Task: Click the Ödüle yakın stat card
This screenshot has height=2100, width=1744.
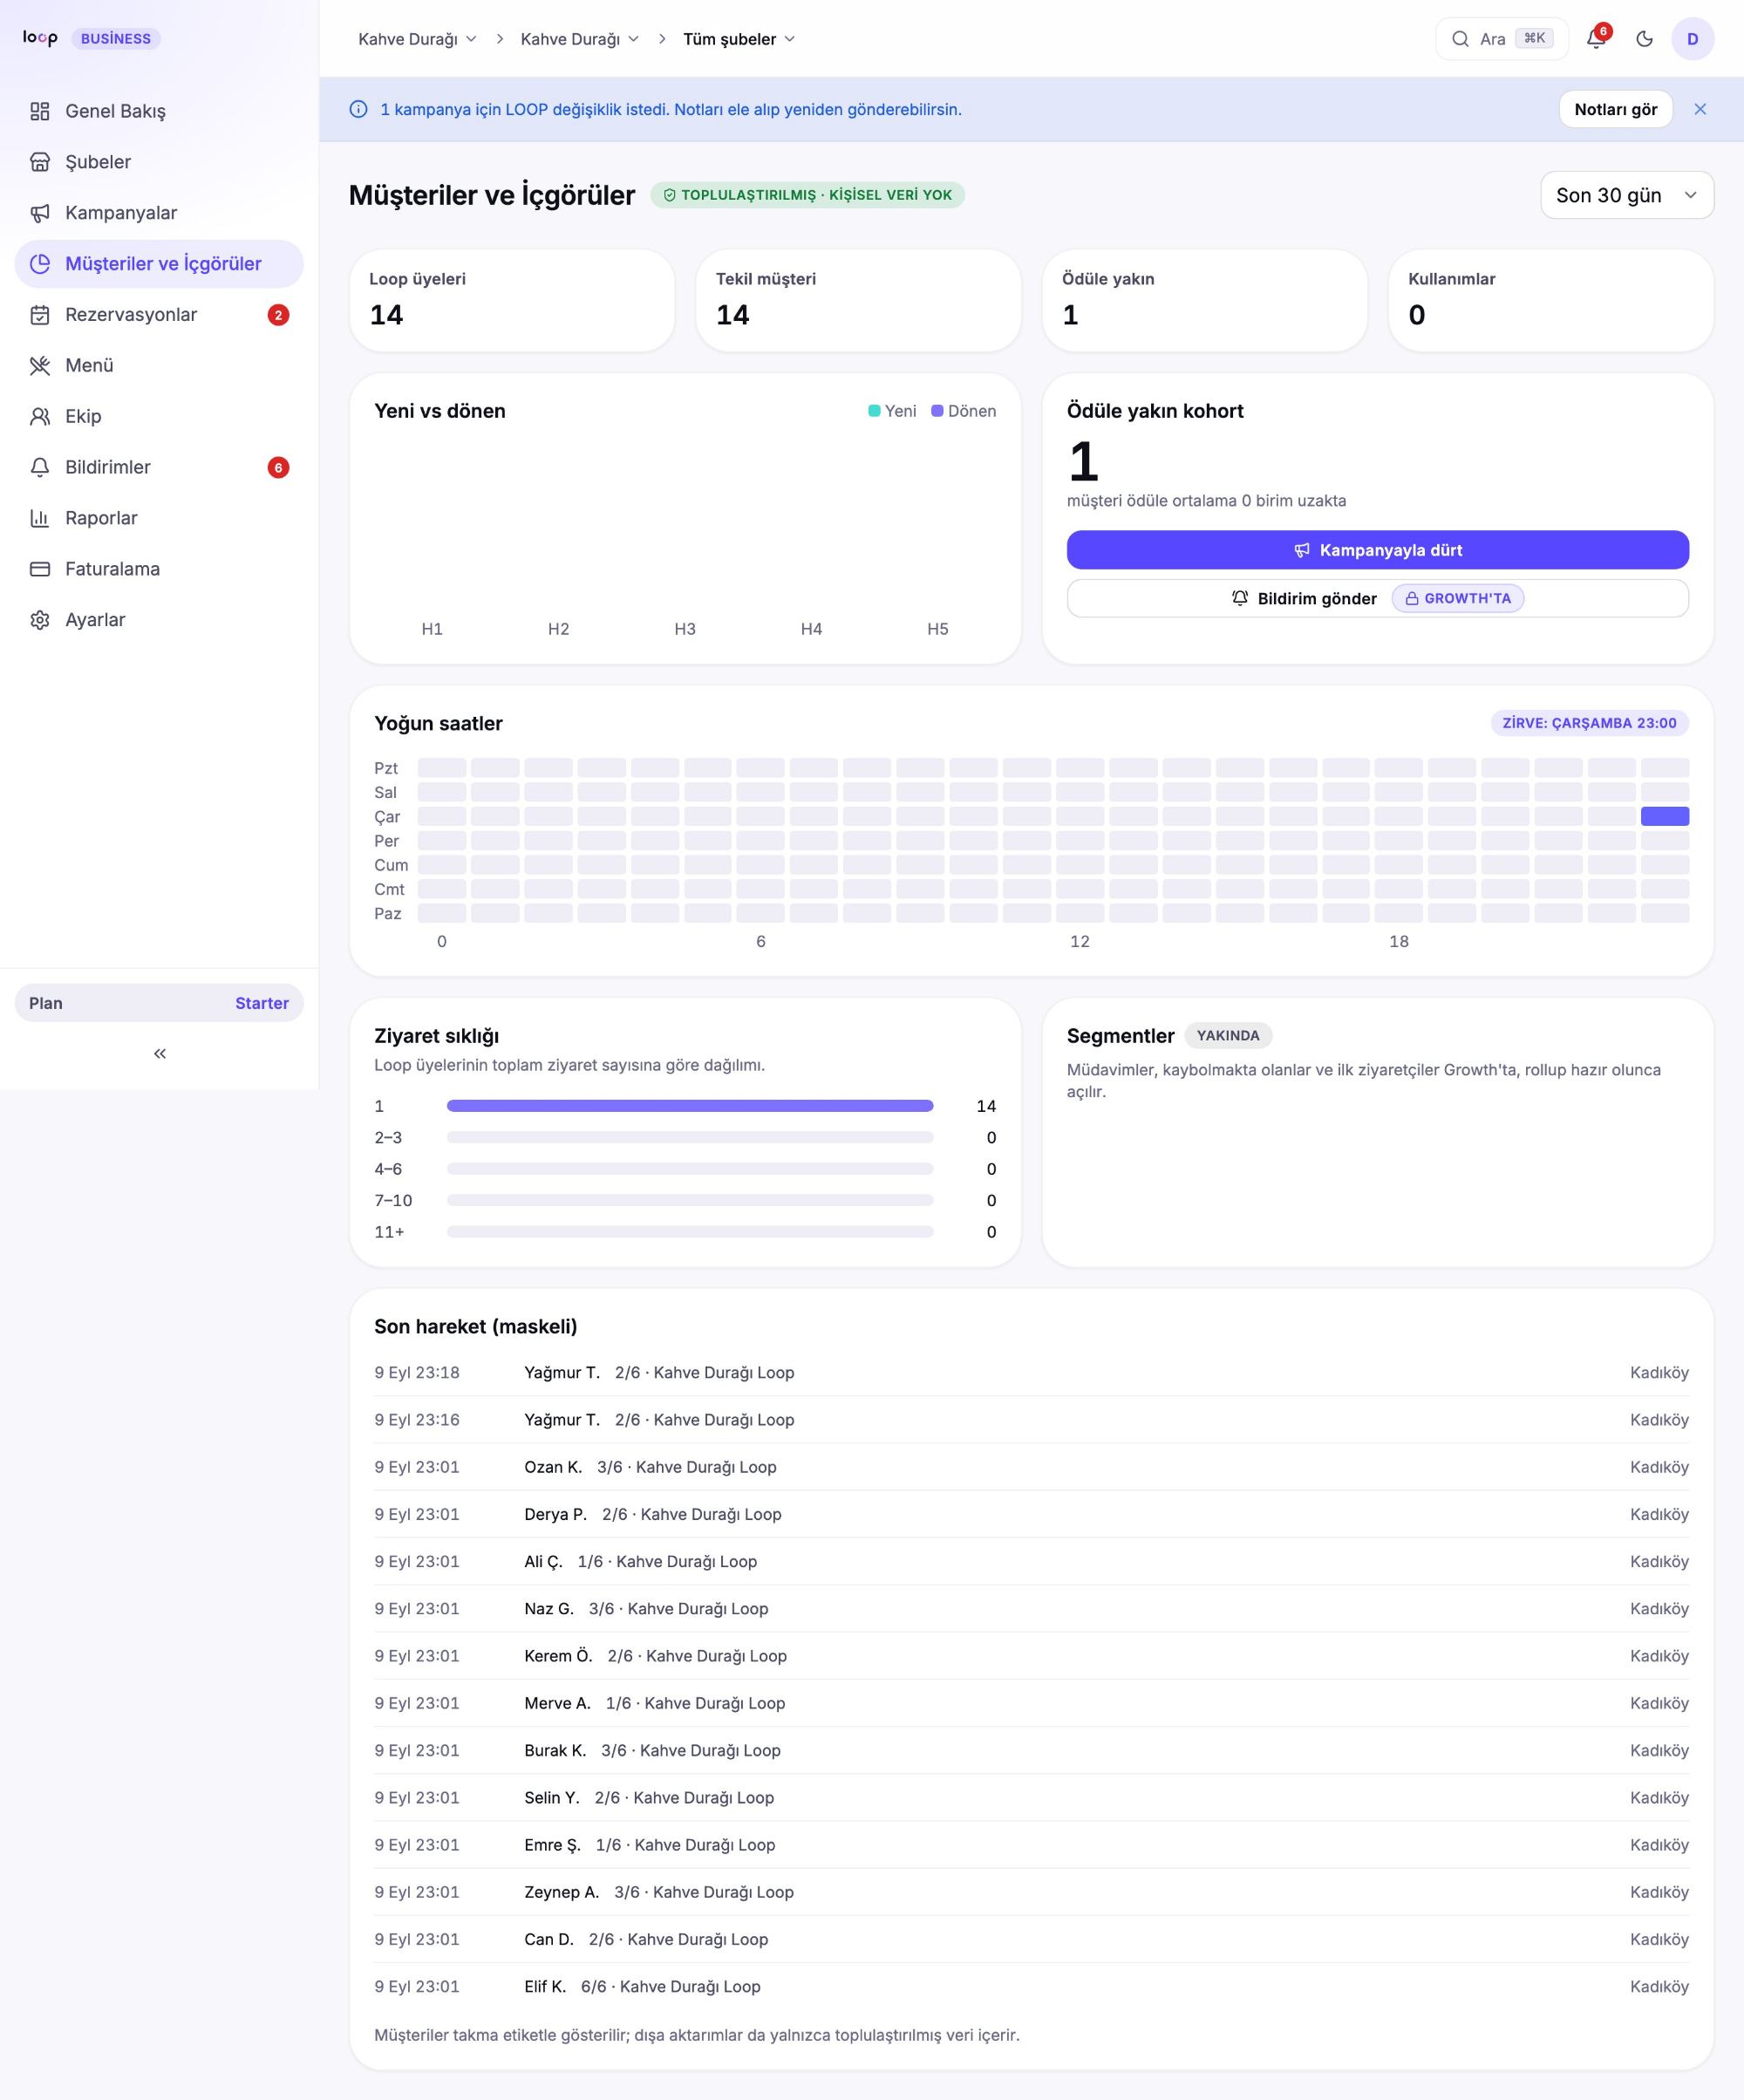Action: point(1204,300)
